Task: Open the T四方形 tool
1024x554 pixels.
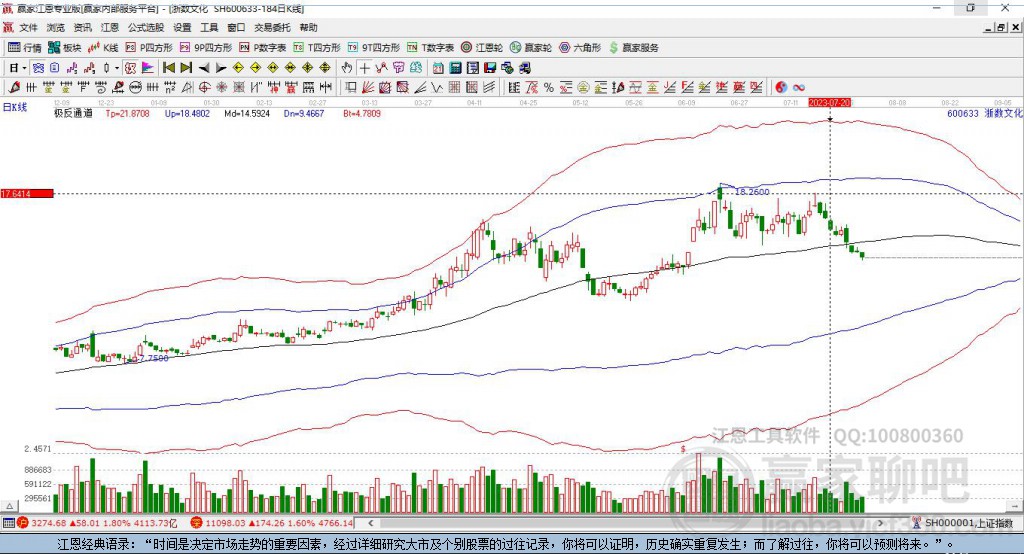Action: (x=317, y=48)
